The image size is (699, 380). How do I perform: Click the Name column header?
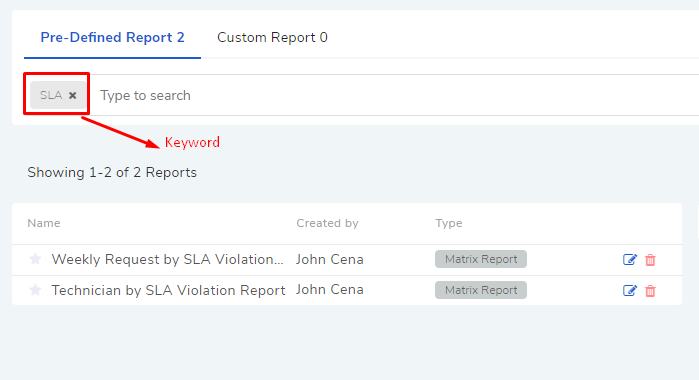coord(44,223)
